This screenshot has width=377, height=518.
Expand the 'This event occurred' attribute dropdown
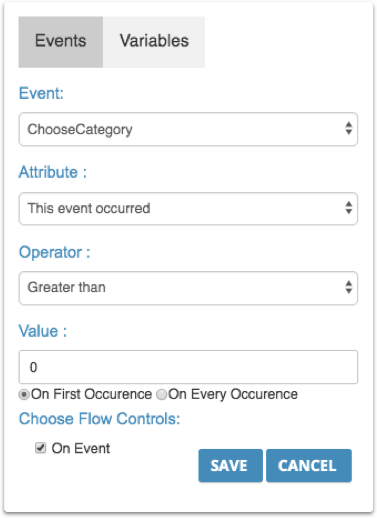pos(188,208)
